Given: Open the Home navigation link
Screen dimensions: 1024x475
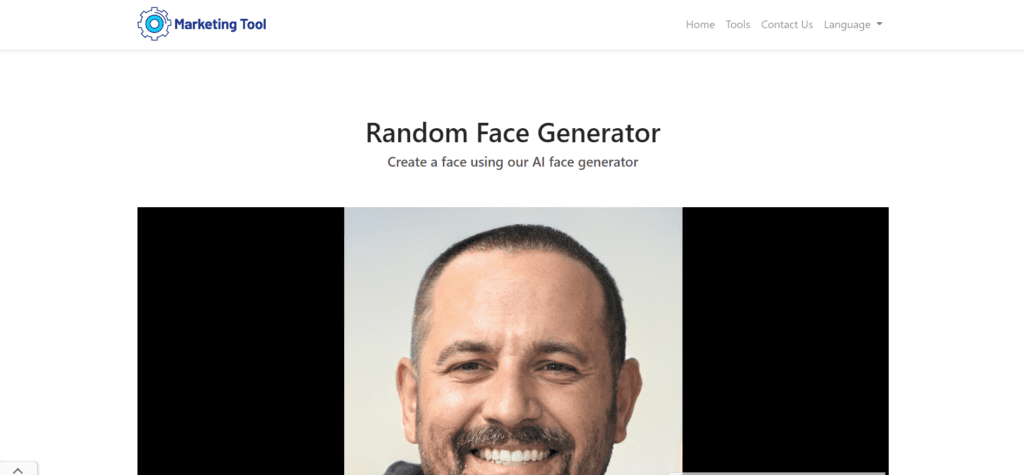Looking at the screenshot, I should pos(699,24).
